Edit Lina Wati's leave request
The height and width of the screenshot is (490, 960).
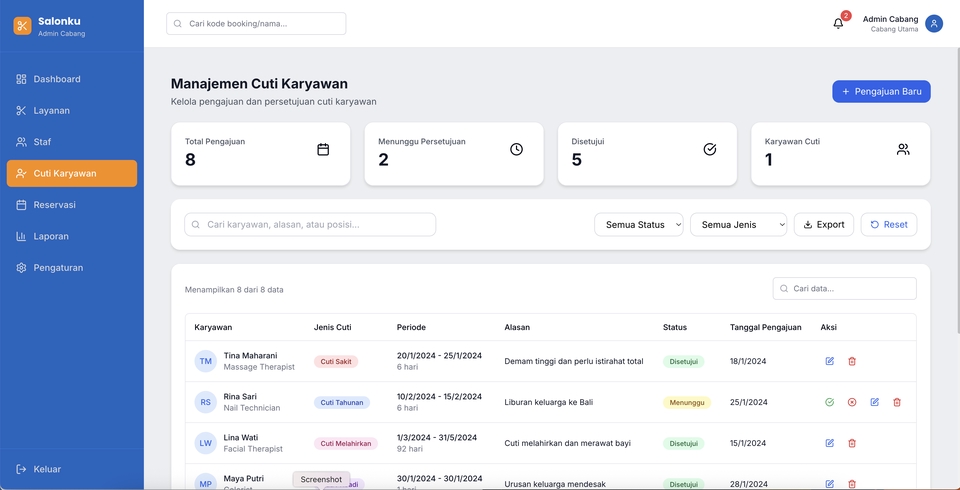coord(830,443)
